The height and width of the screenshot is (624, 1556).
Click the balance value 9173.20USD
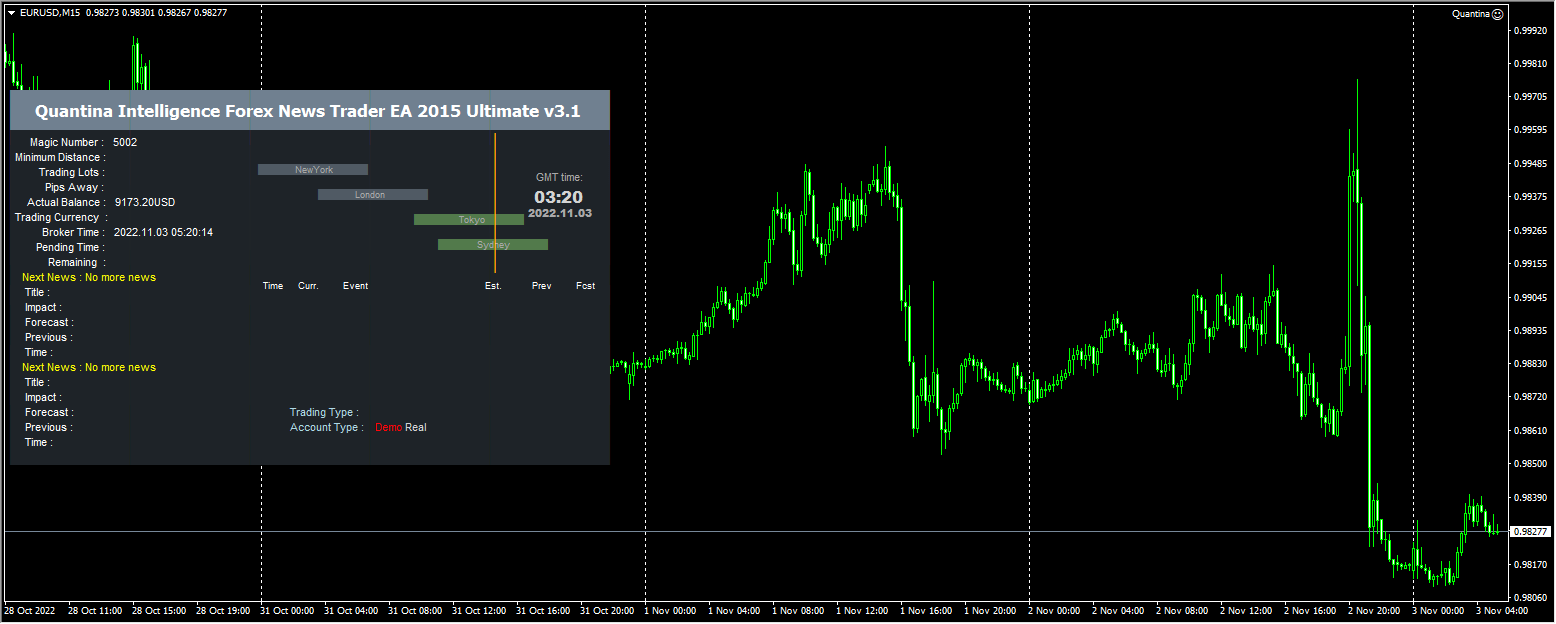(145, 202)
